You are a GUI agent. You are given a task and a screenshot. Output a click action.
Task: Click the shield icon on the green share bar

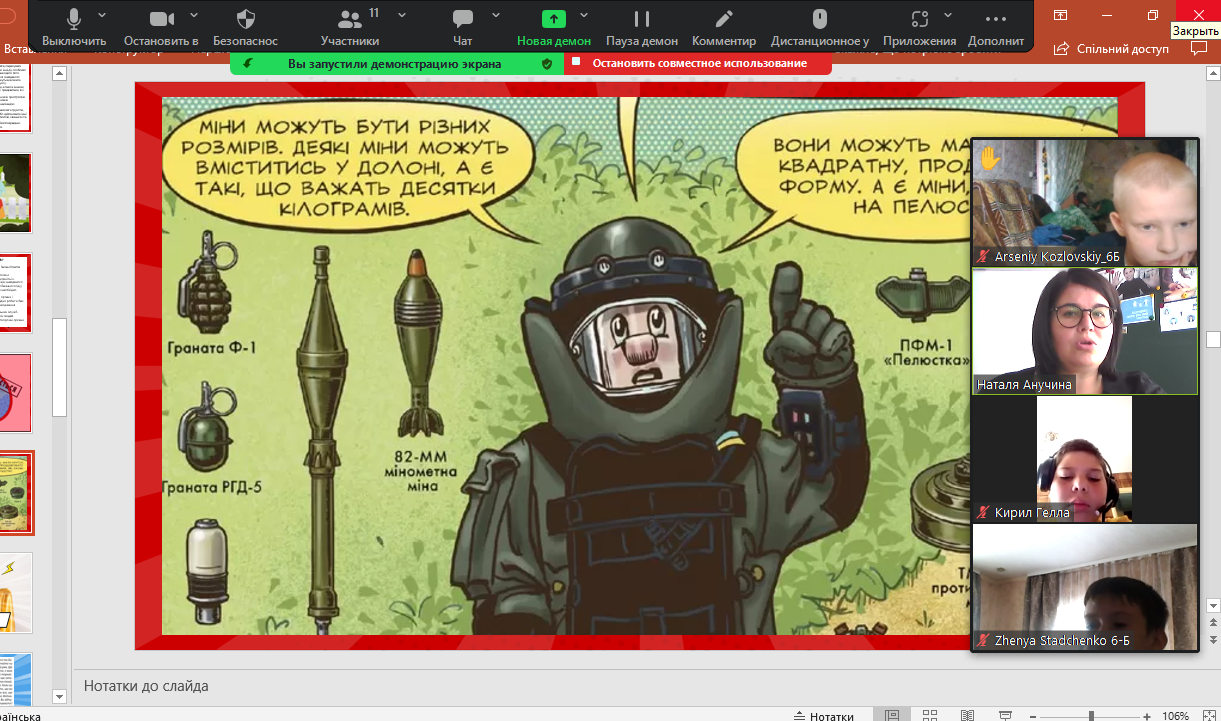(547, 63)
